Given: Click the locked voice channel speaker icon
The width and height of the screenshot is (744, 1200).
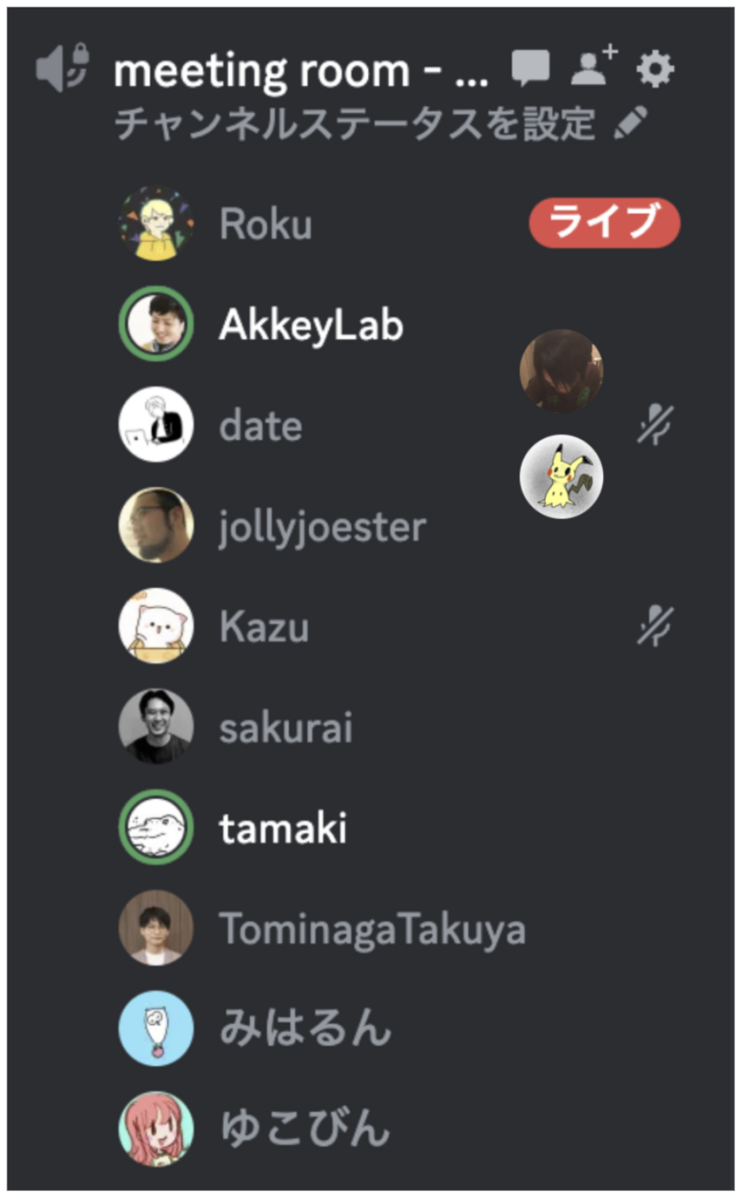Looking at the screenshot, I should coord(63,70).
